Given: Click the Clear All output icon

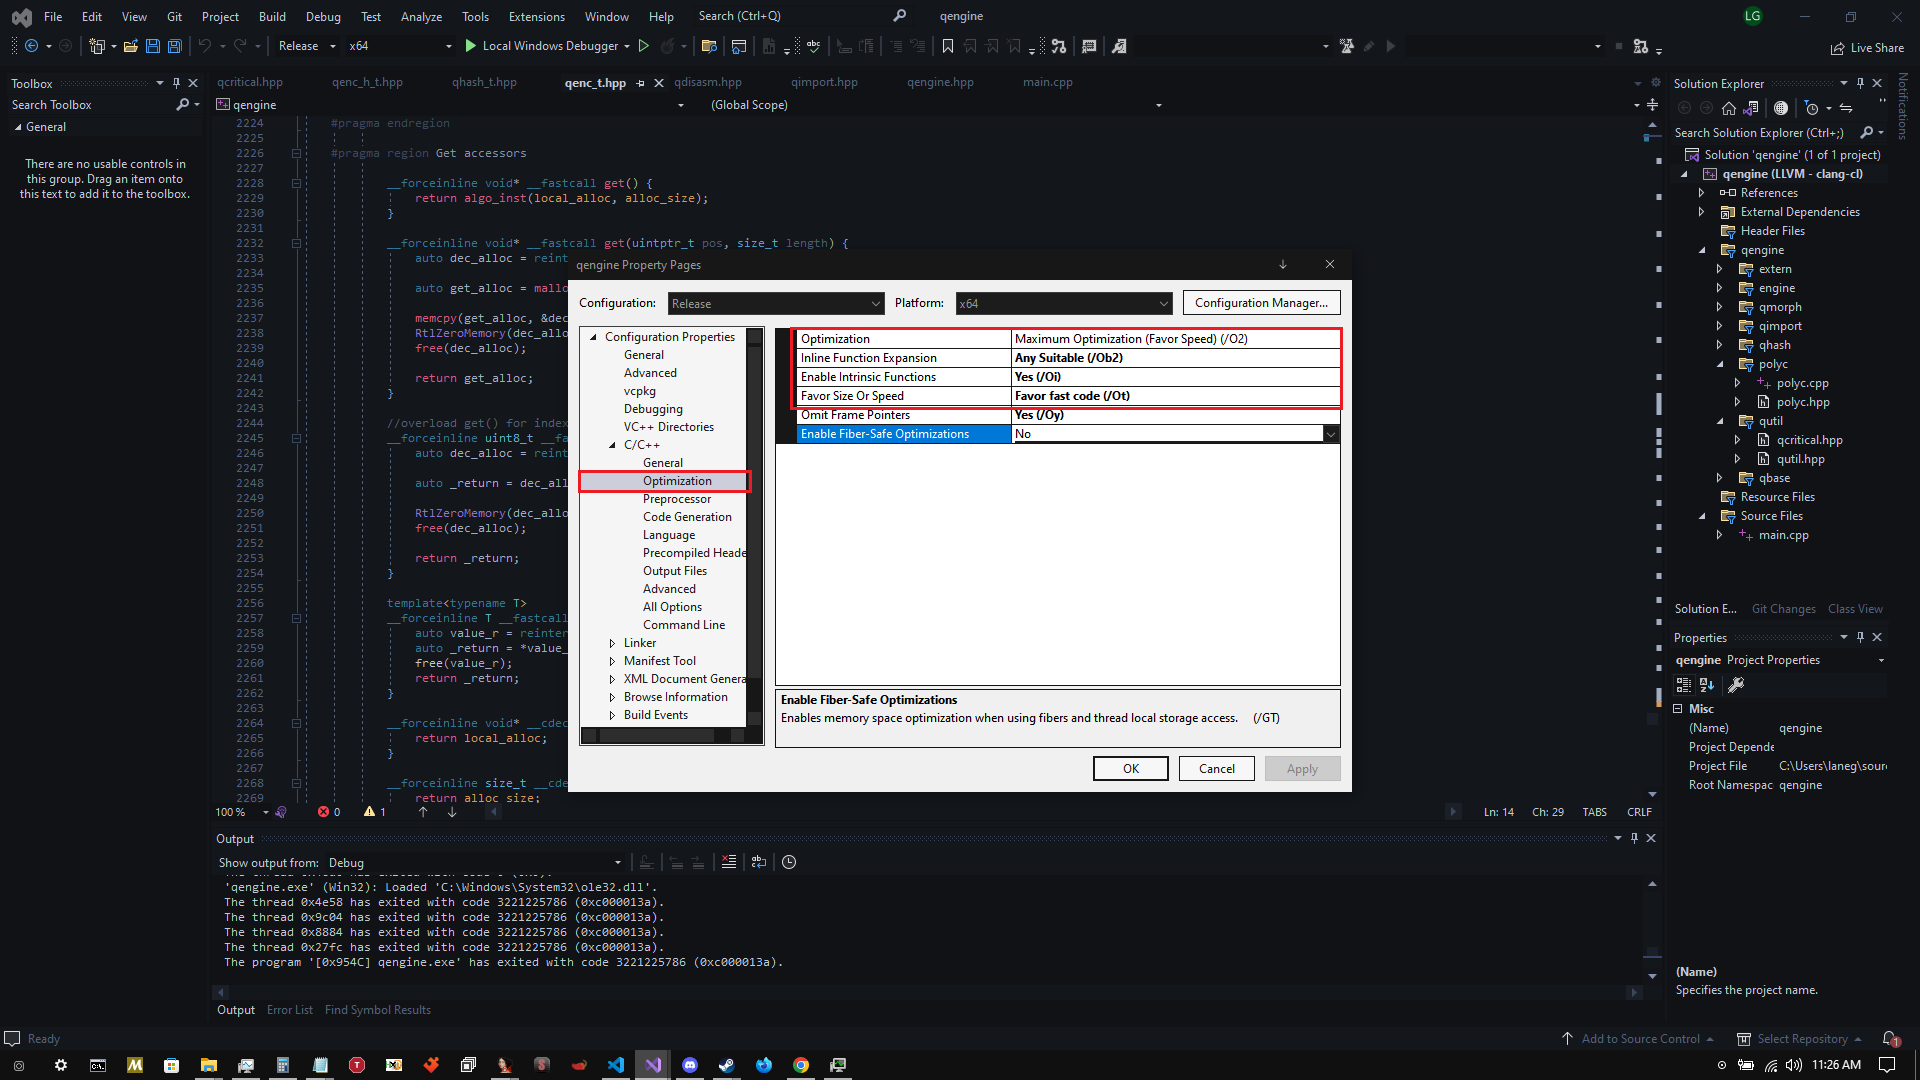Looking at the screenshot, I should pos(729,862).
